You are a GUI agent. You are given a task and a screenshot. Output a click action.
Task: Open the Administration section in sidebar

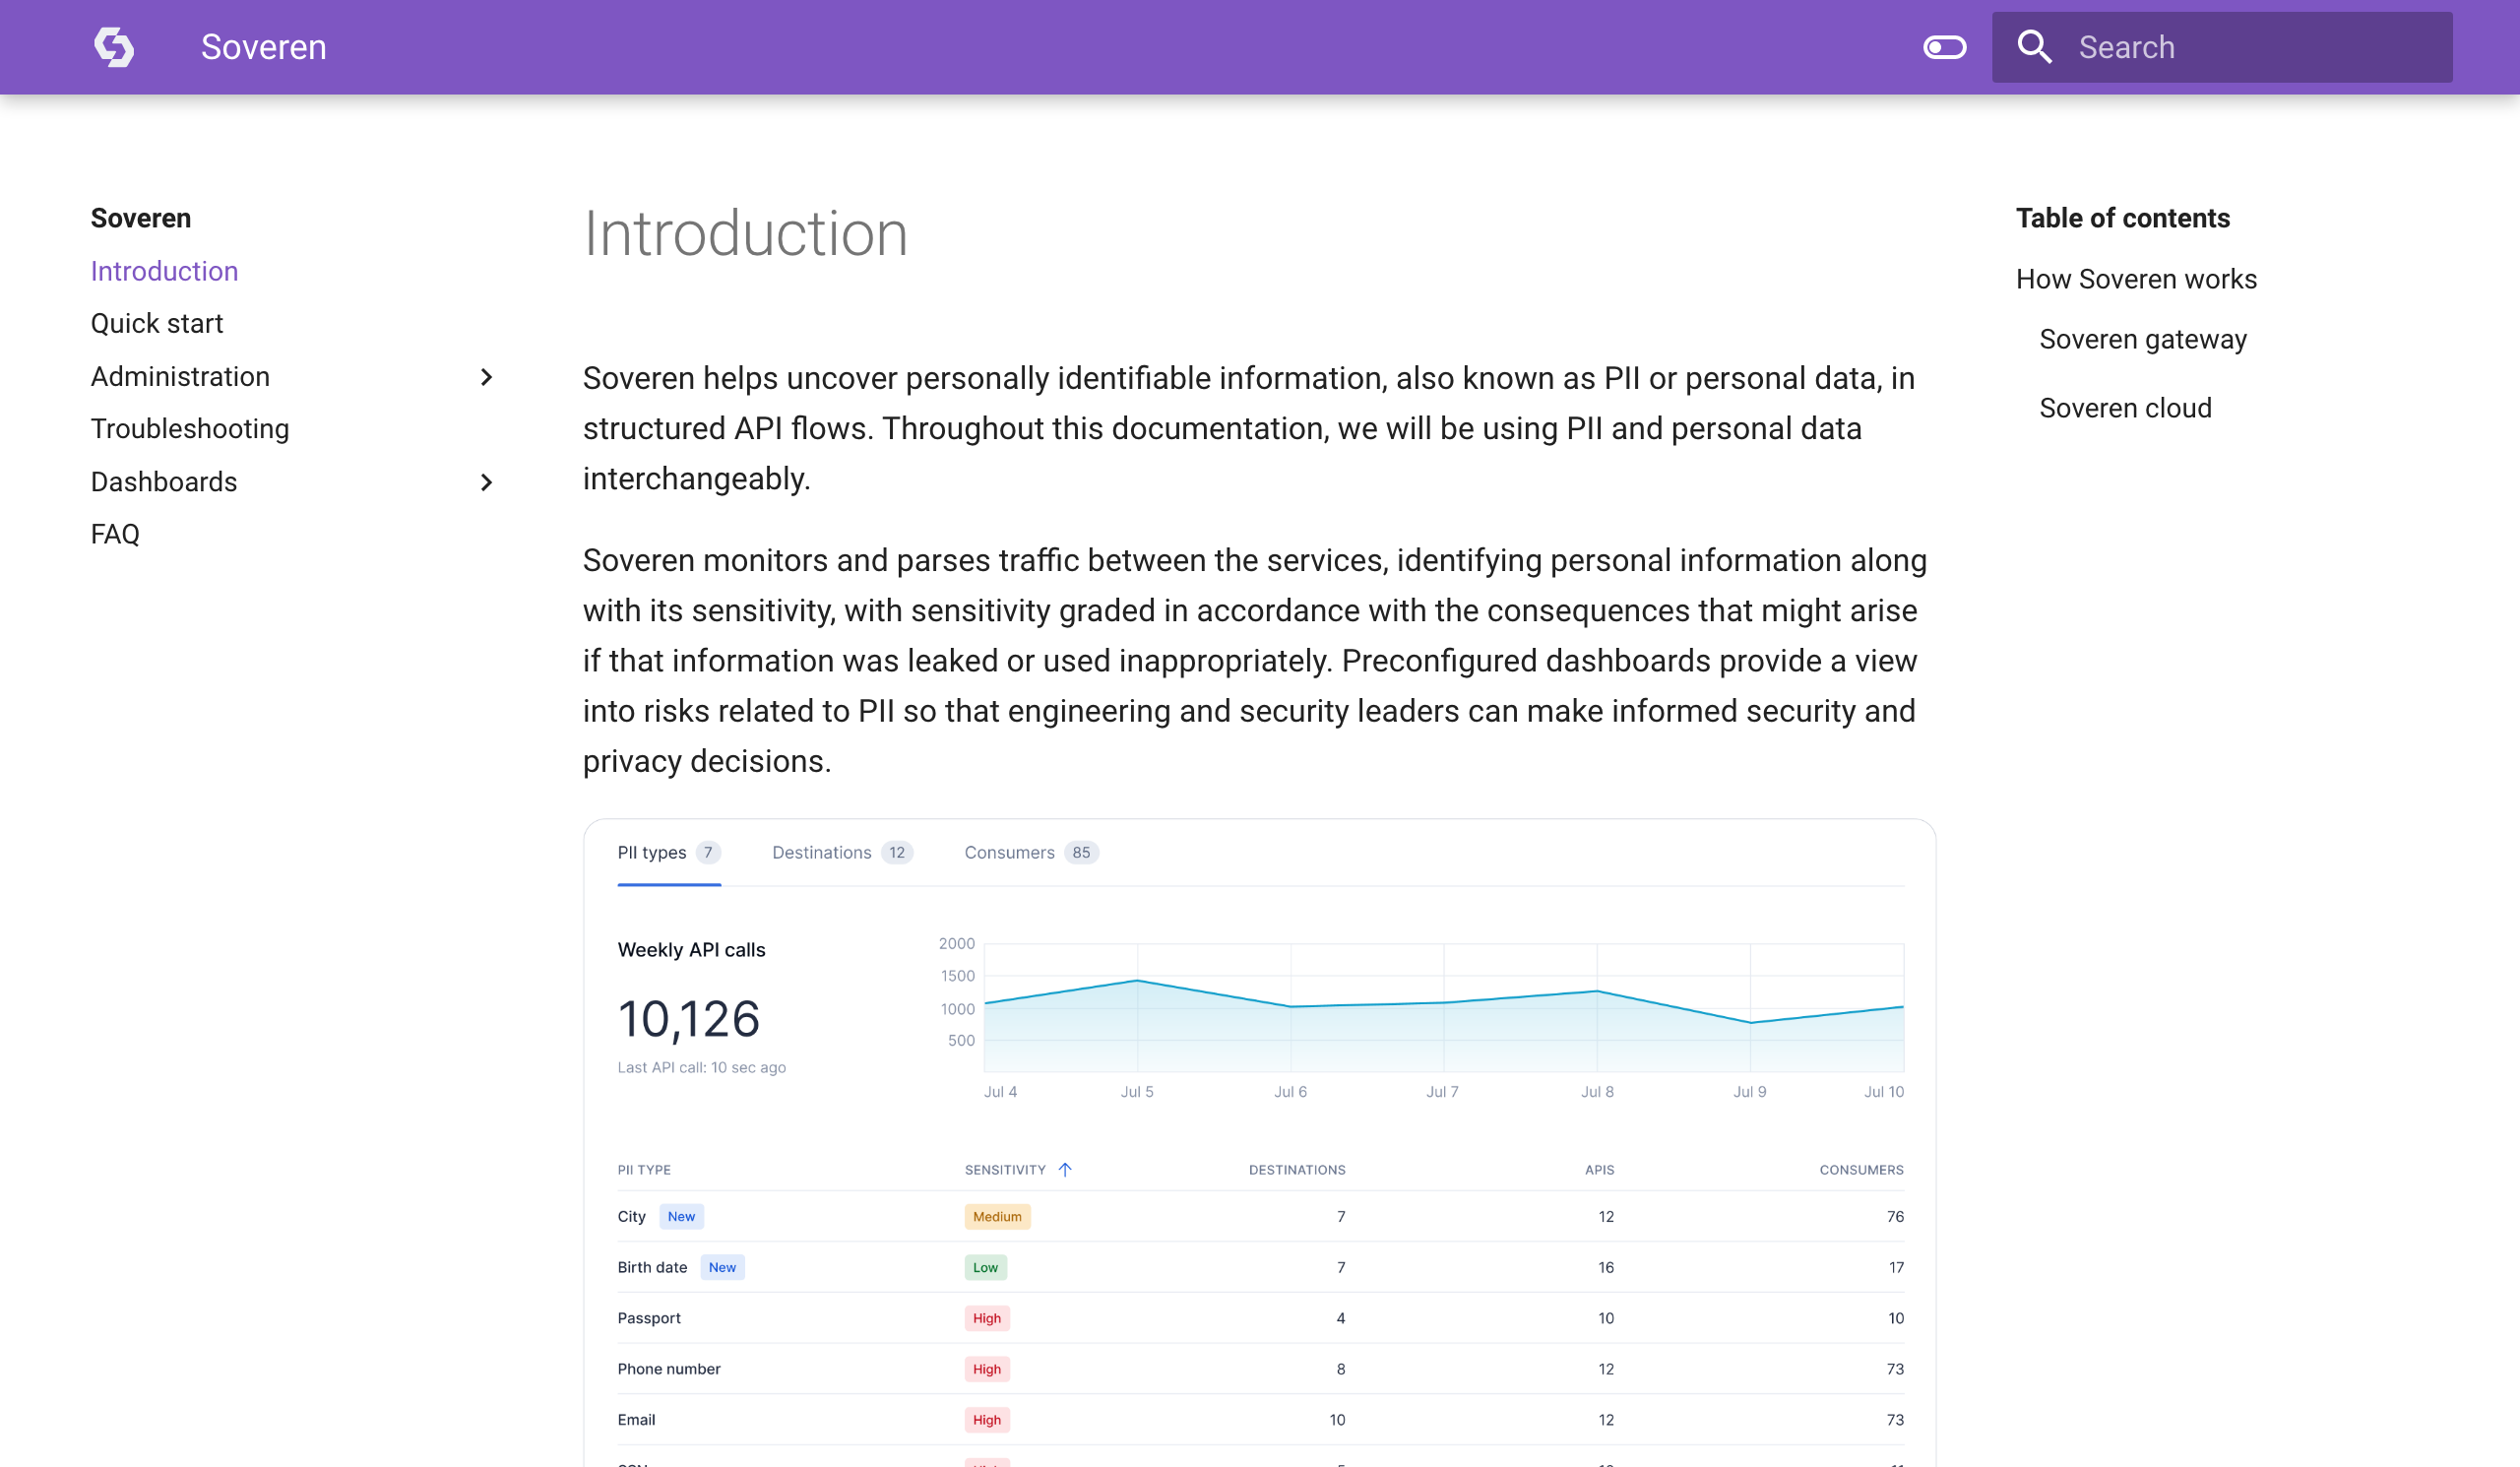coord(180,376)
